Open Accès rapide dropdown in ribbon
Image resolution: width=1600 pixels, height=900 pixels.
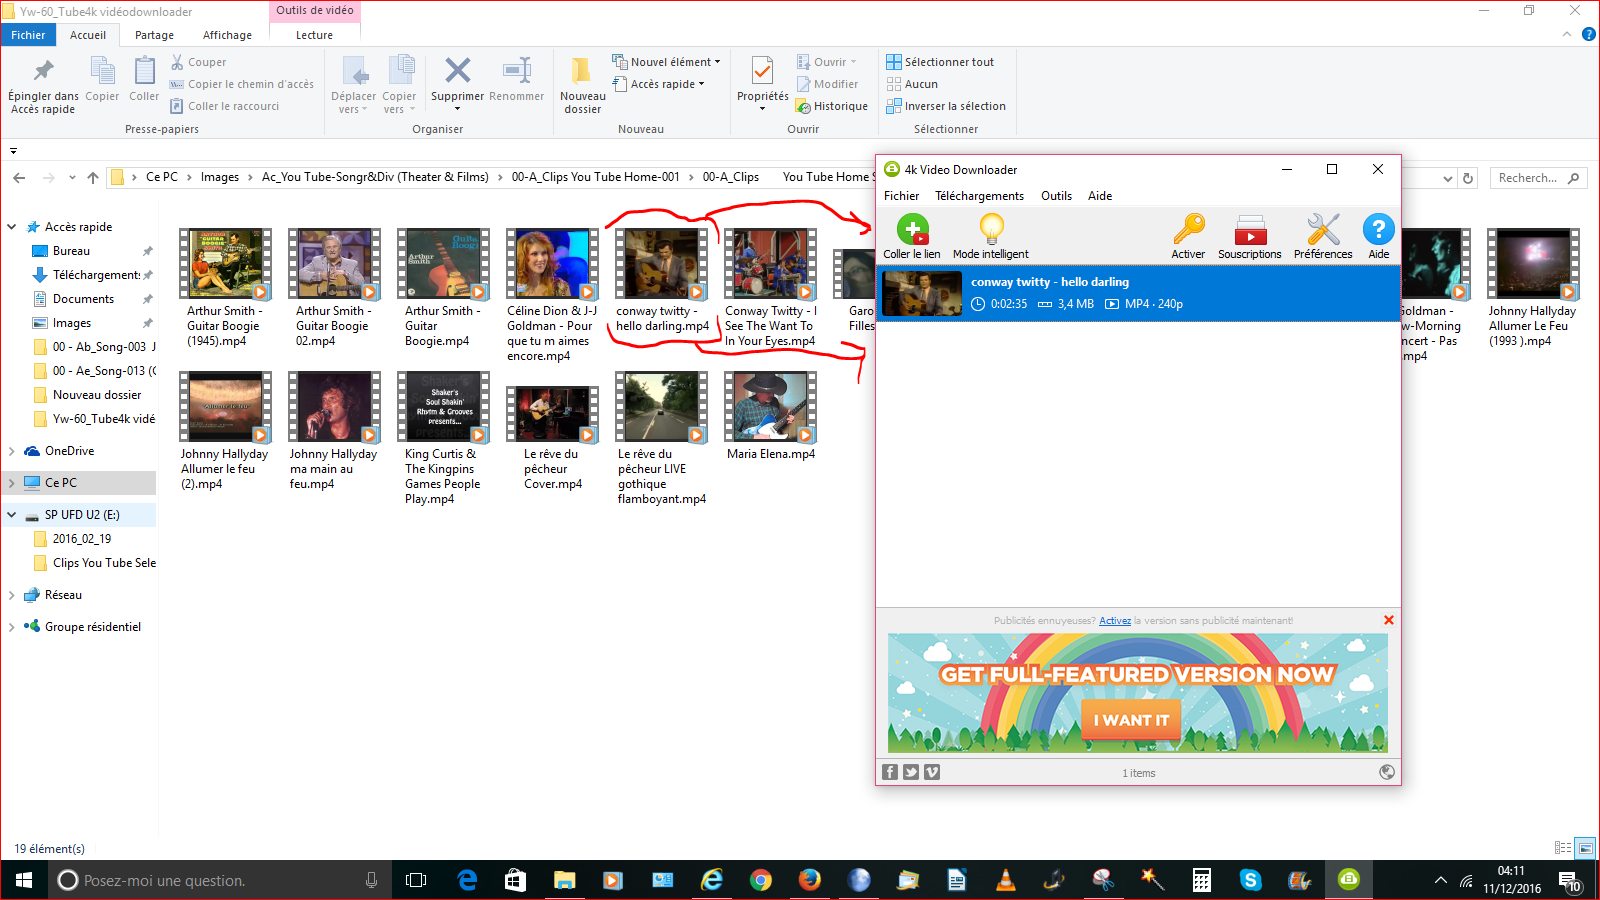(658, 84)
